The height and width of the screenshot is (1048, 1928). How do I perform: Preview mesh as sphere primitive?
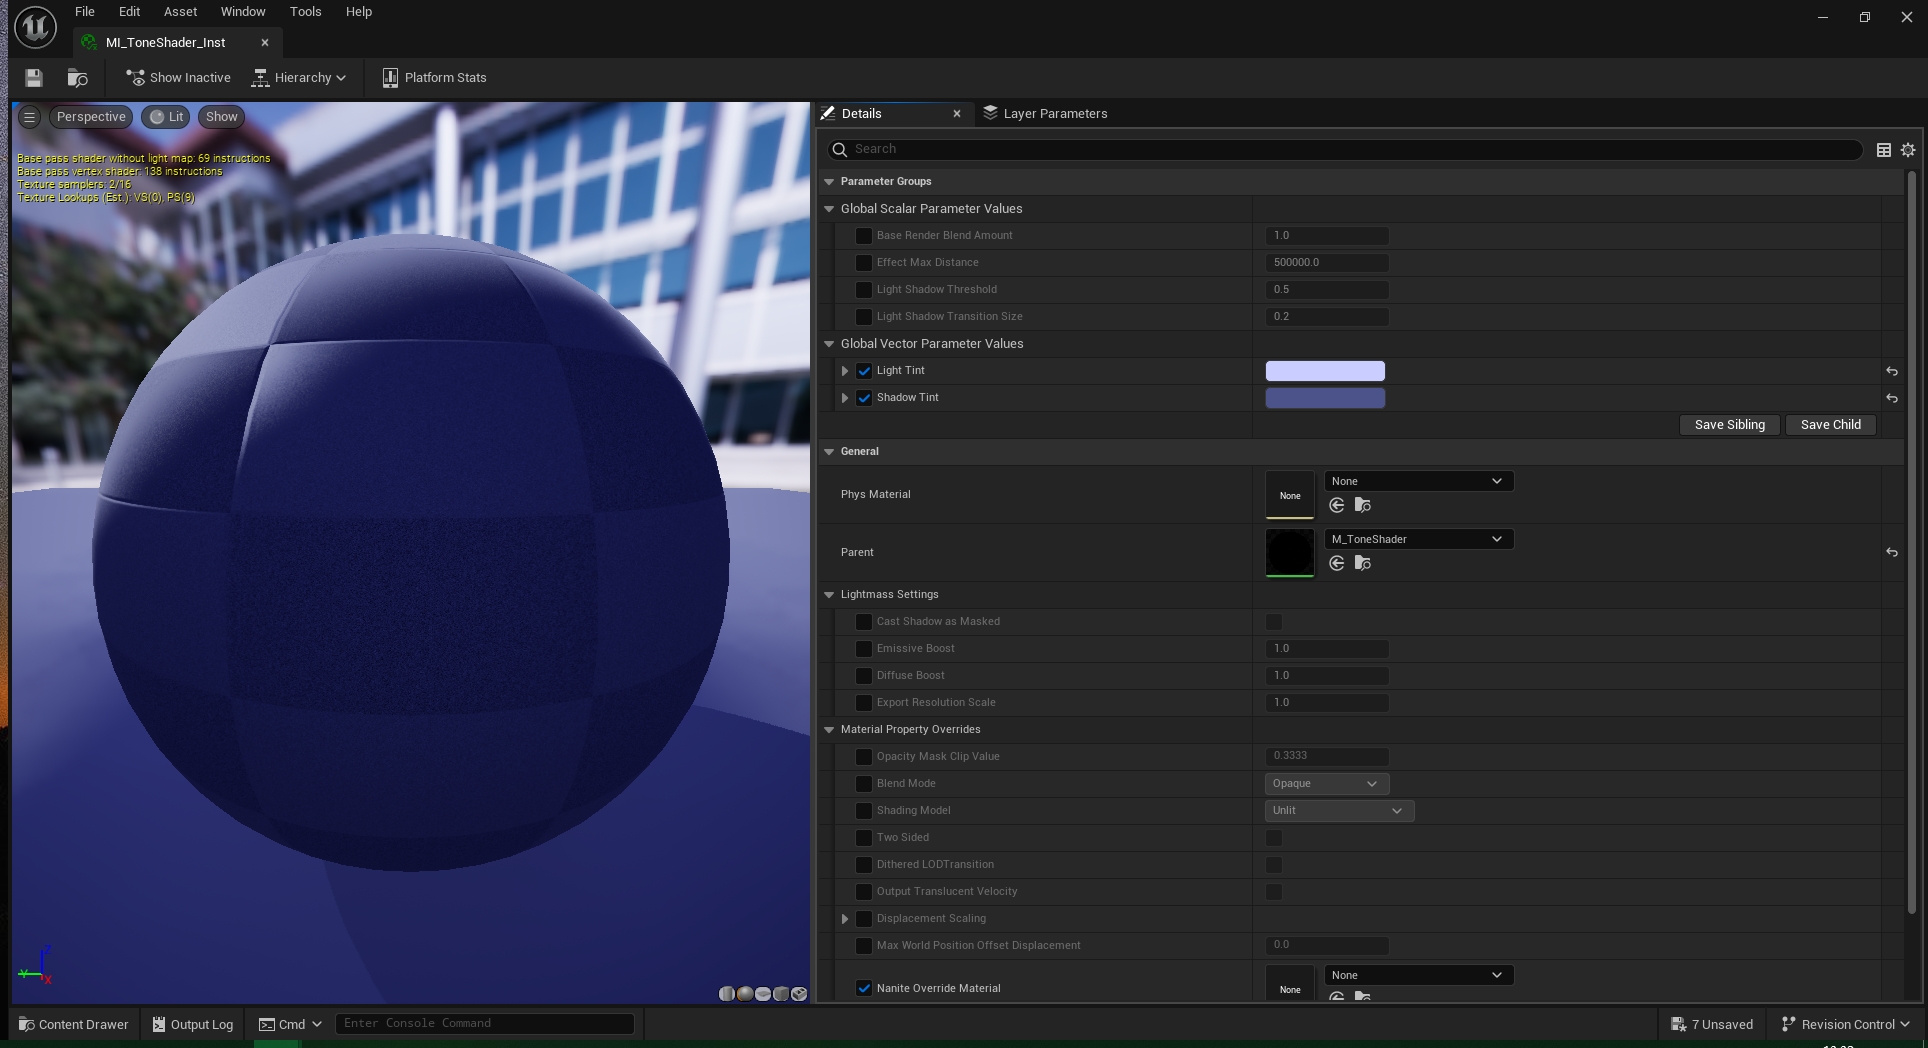point(745,993)
